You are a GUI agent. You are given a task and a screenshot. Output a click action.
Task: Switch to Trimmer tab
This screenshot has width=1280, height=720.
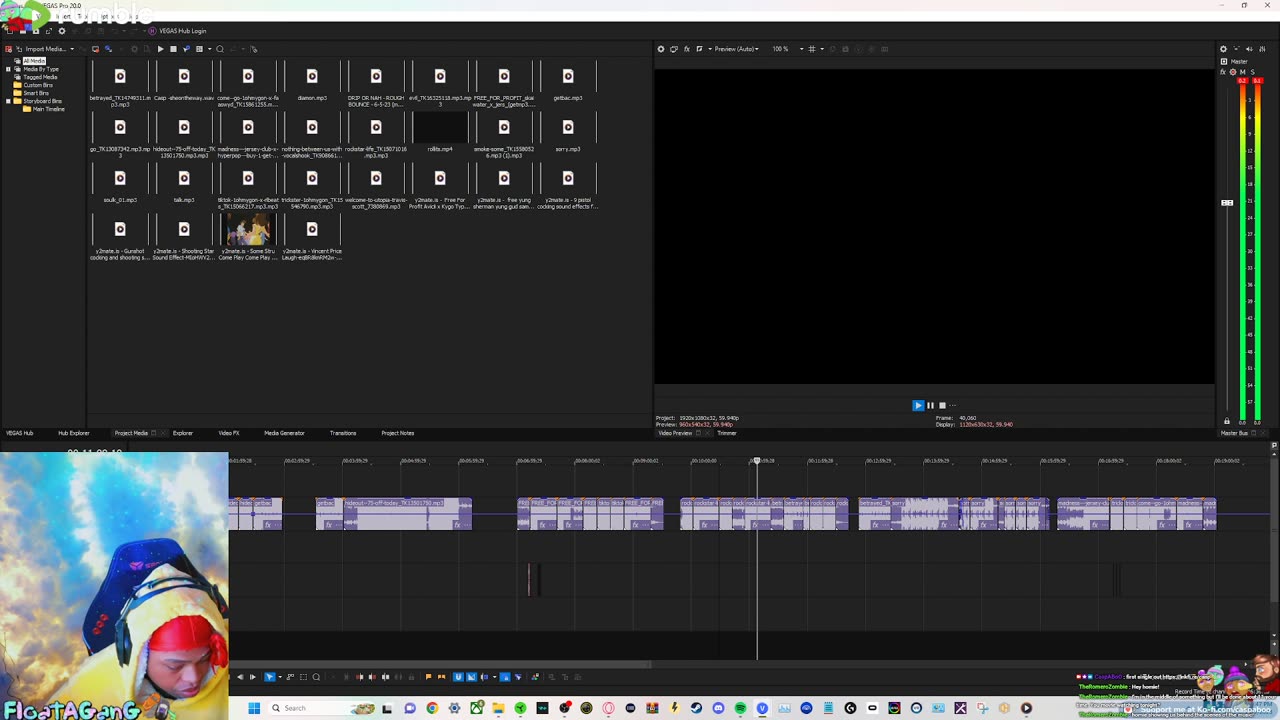pos(727,433)
